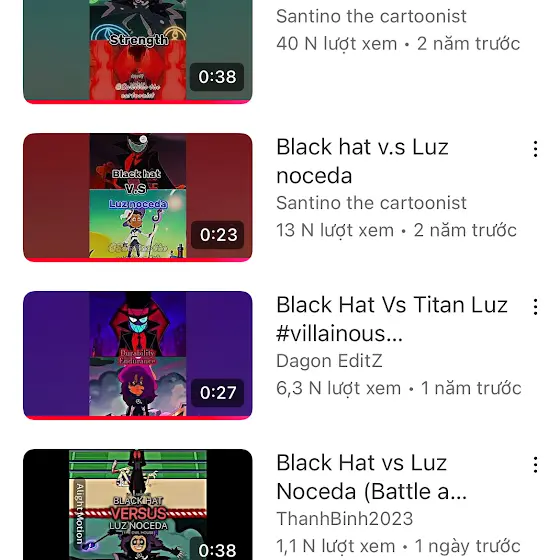Click the 13 N lượt xem metadata line
This screenshot has height=560, width=560.
pos(396,230)
